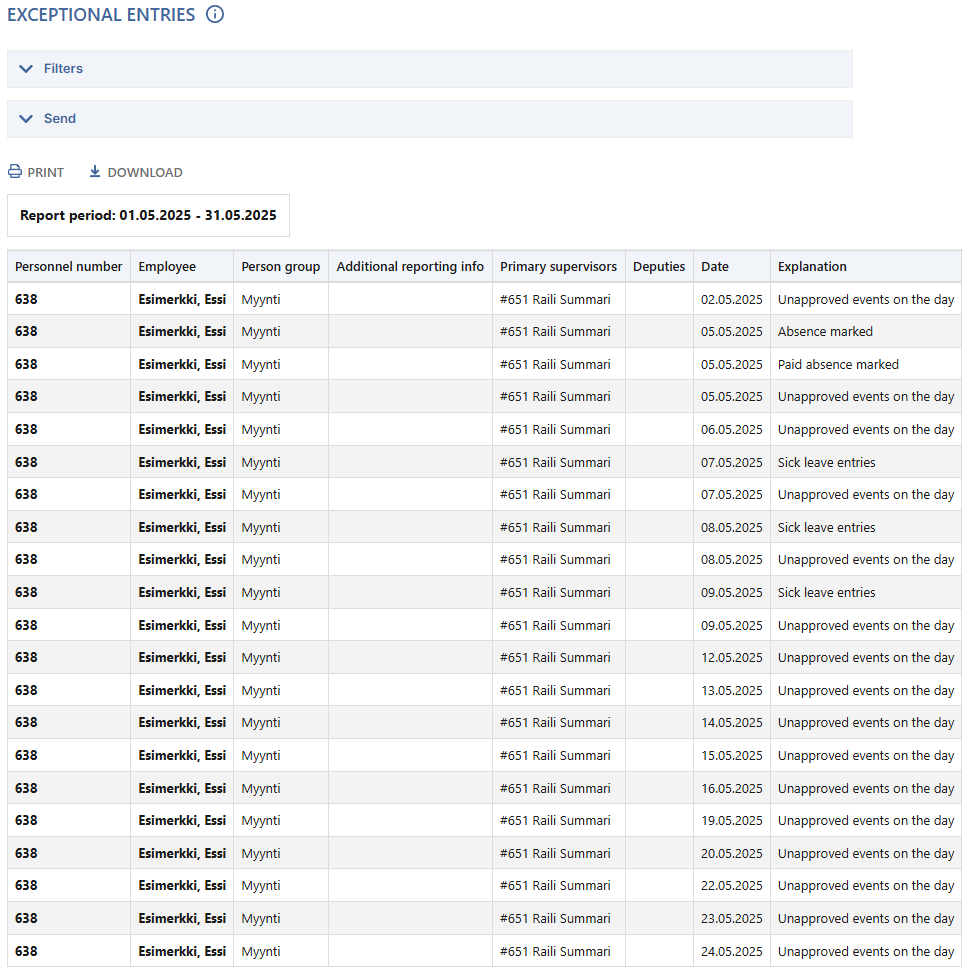Open the Filters section label

click(63, 69)
